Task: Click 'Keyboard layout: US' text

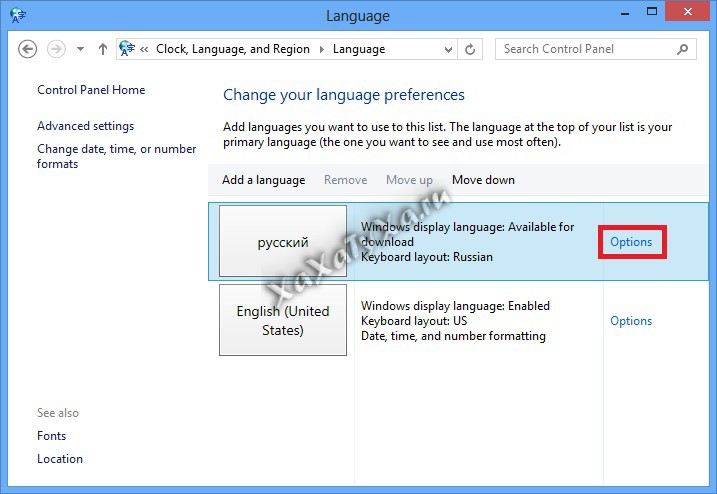Action: click(414, 321)
